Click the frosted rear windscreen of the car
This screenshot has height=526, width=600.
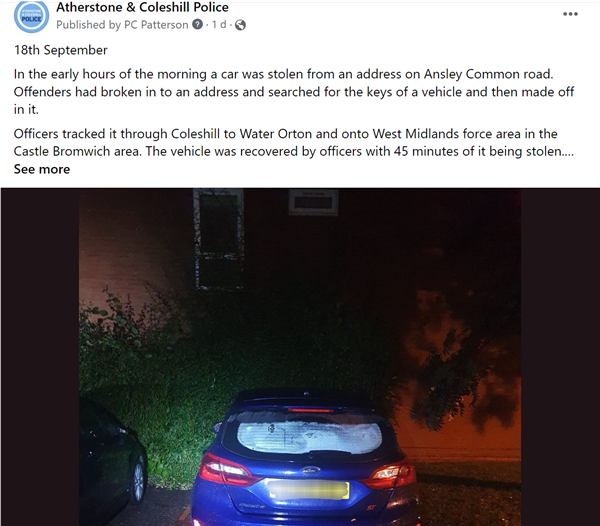coord(309,436)
